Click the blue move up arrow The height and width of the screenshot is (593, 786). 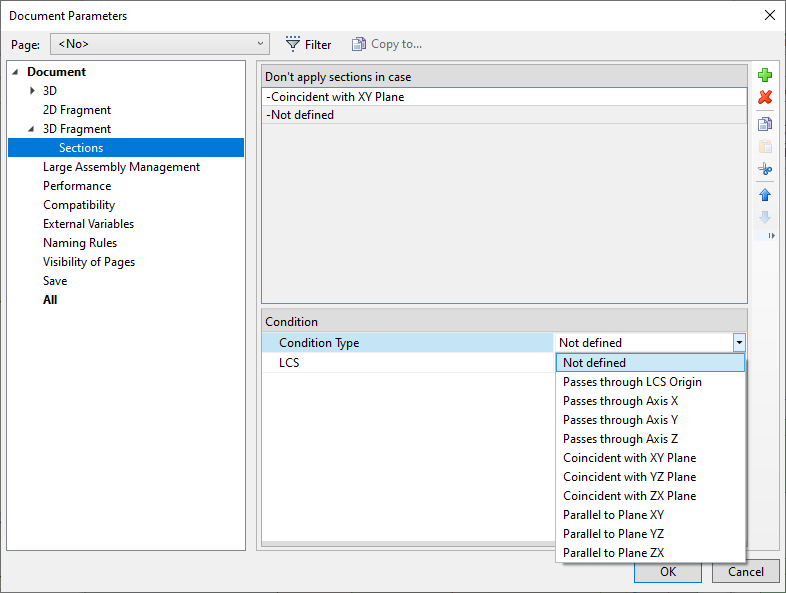pyautogui.click(x=765, y=195)
